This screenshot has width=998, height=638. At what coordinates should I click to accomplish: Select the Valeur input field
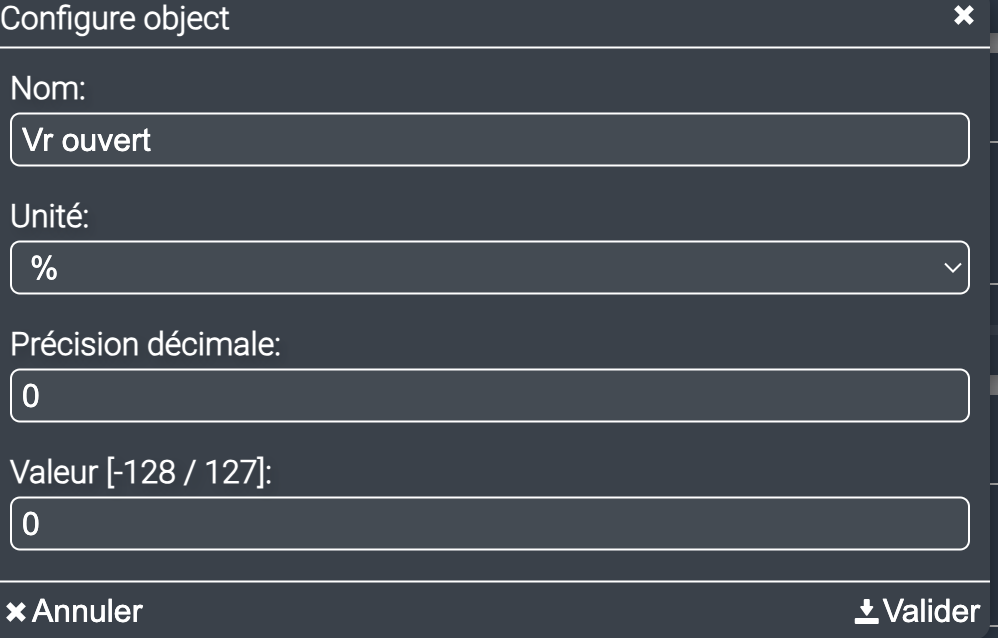coord(489,524)
